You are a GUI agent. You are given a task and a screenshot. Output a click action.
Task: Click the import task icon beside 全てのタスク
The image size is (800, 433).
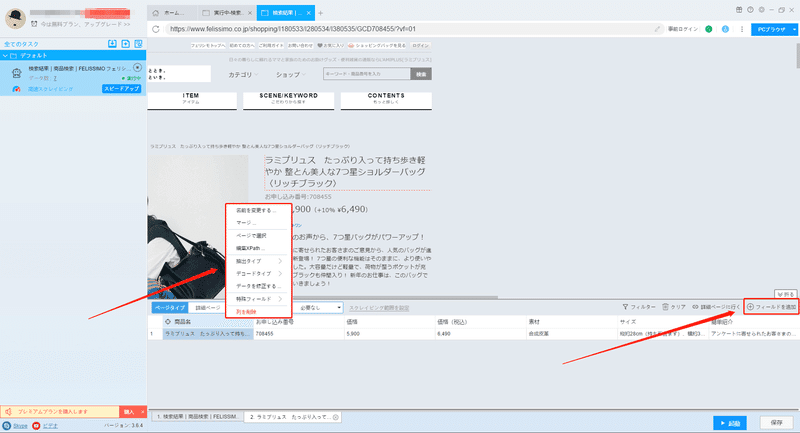(x=112, y=44)
